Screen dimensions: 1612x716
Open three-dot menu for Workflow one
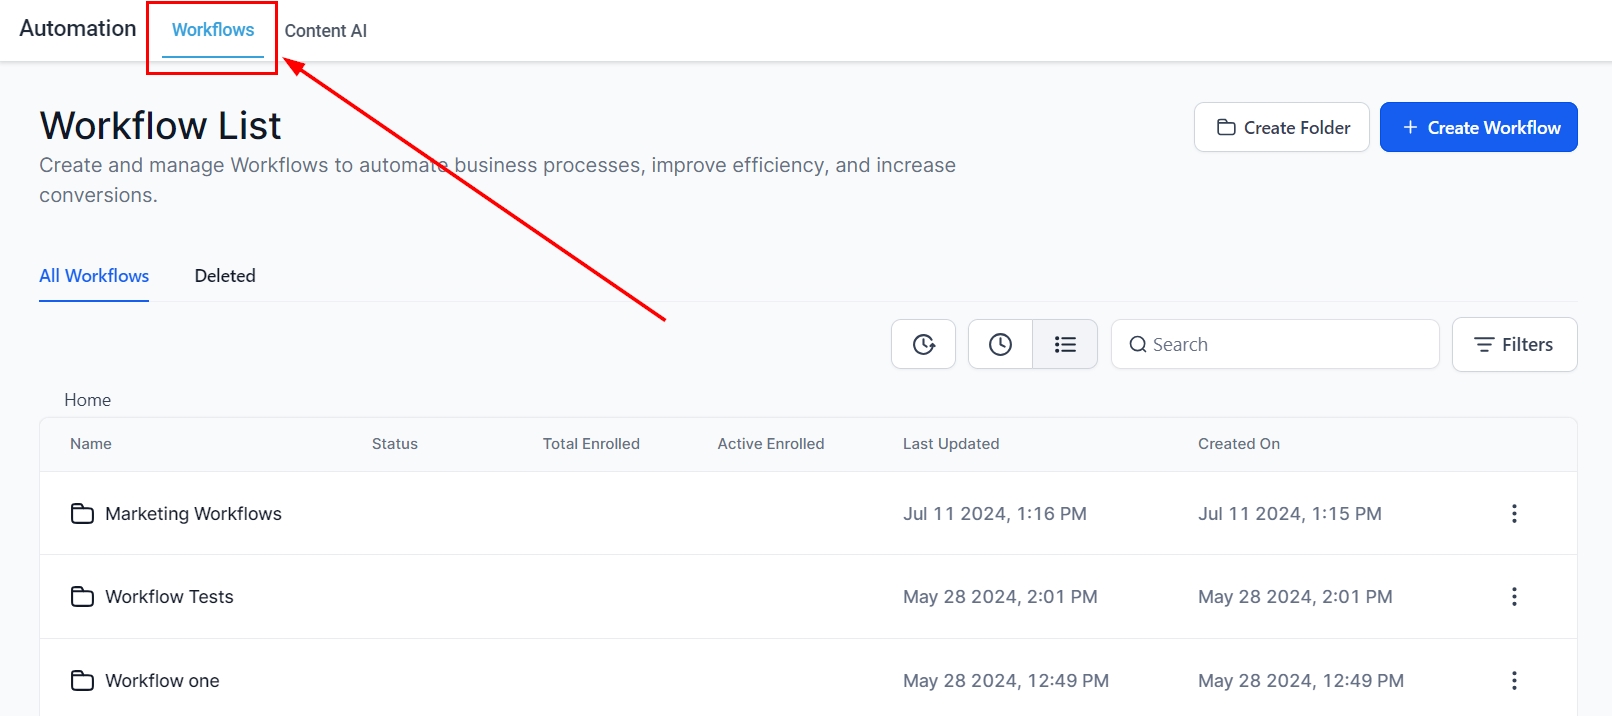pos(1514,681)
